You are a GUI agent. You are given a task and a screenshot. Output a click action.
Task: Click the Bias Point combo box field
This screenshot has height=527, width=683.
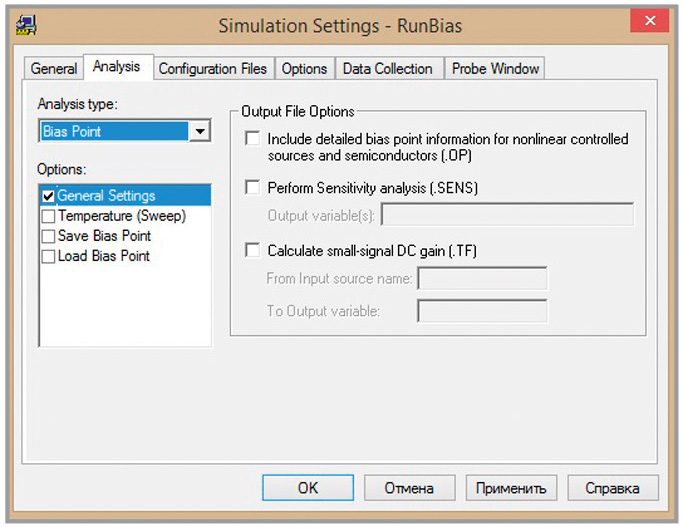tap(113, 131)
